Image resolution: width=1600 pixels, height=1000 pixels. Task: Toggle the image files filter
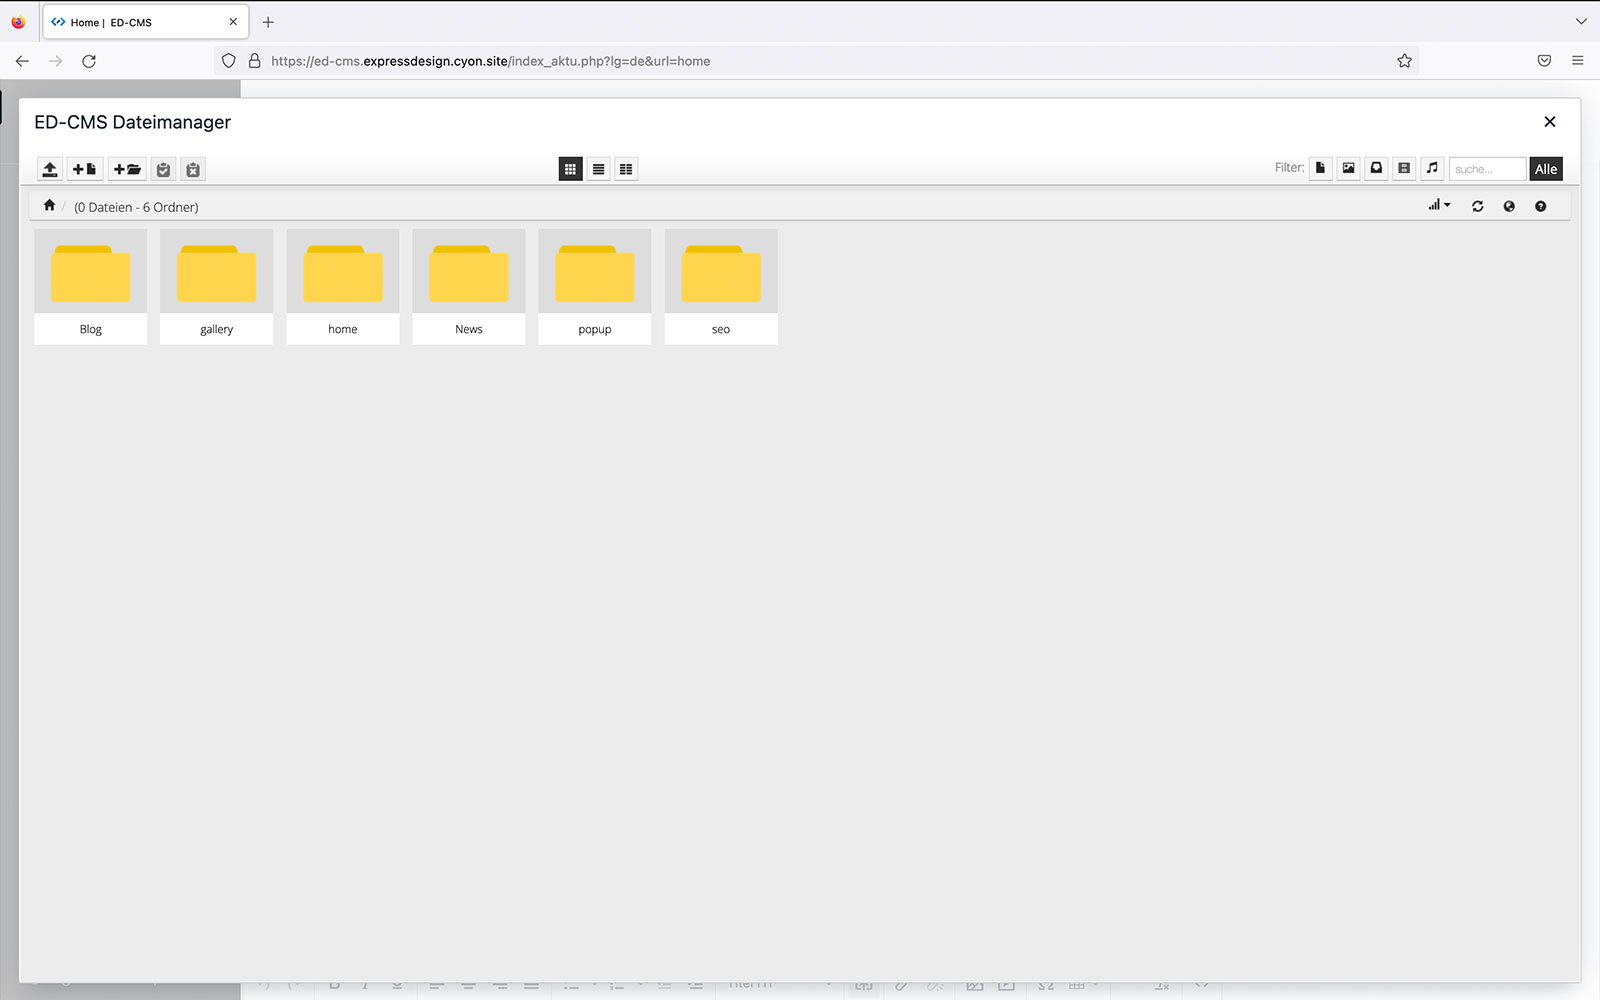coord(1348,168)
